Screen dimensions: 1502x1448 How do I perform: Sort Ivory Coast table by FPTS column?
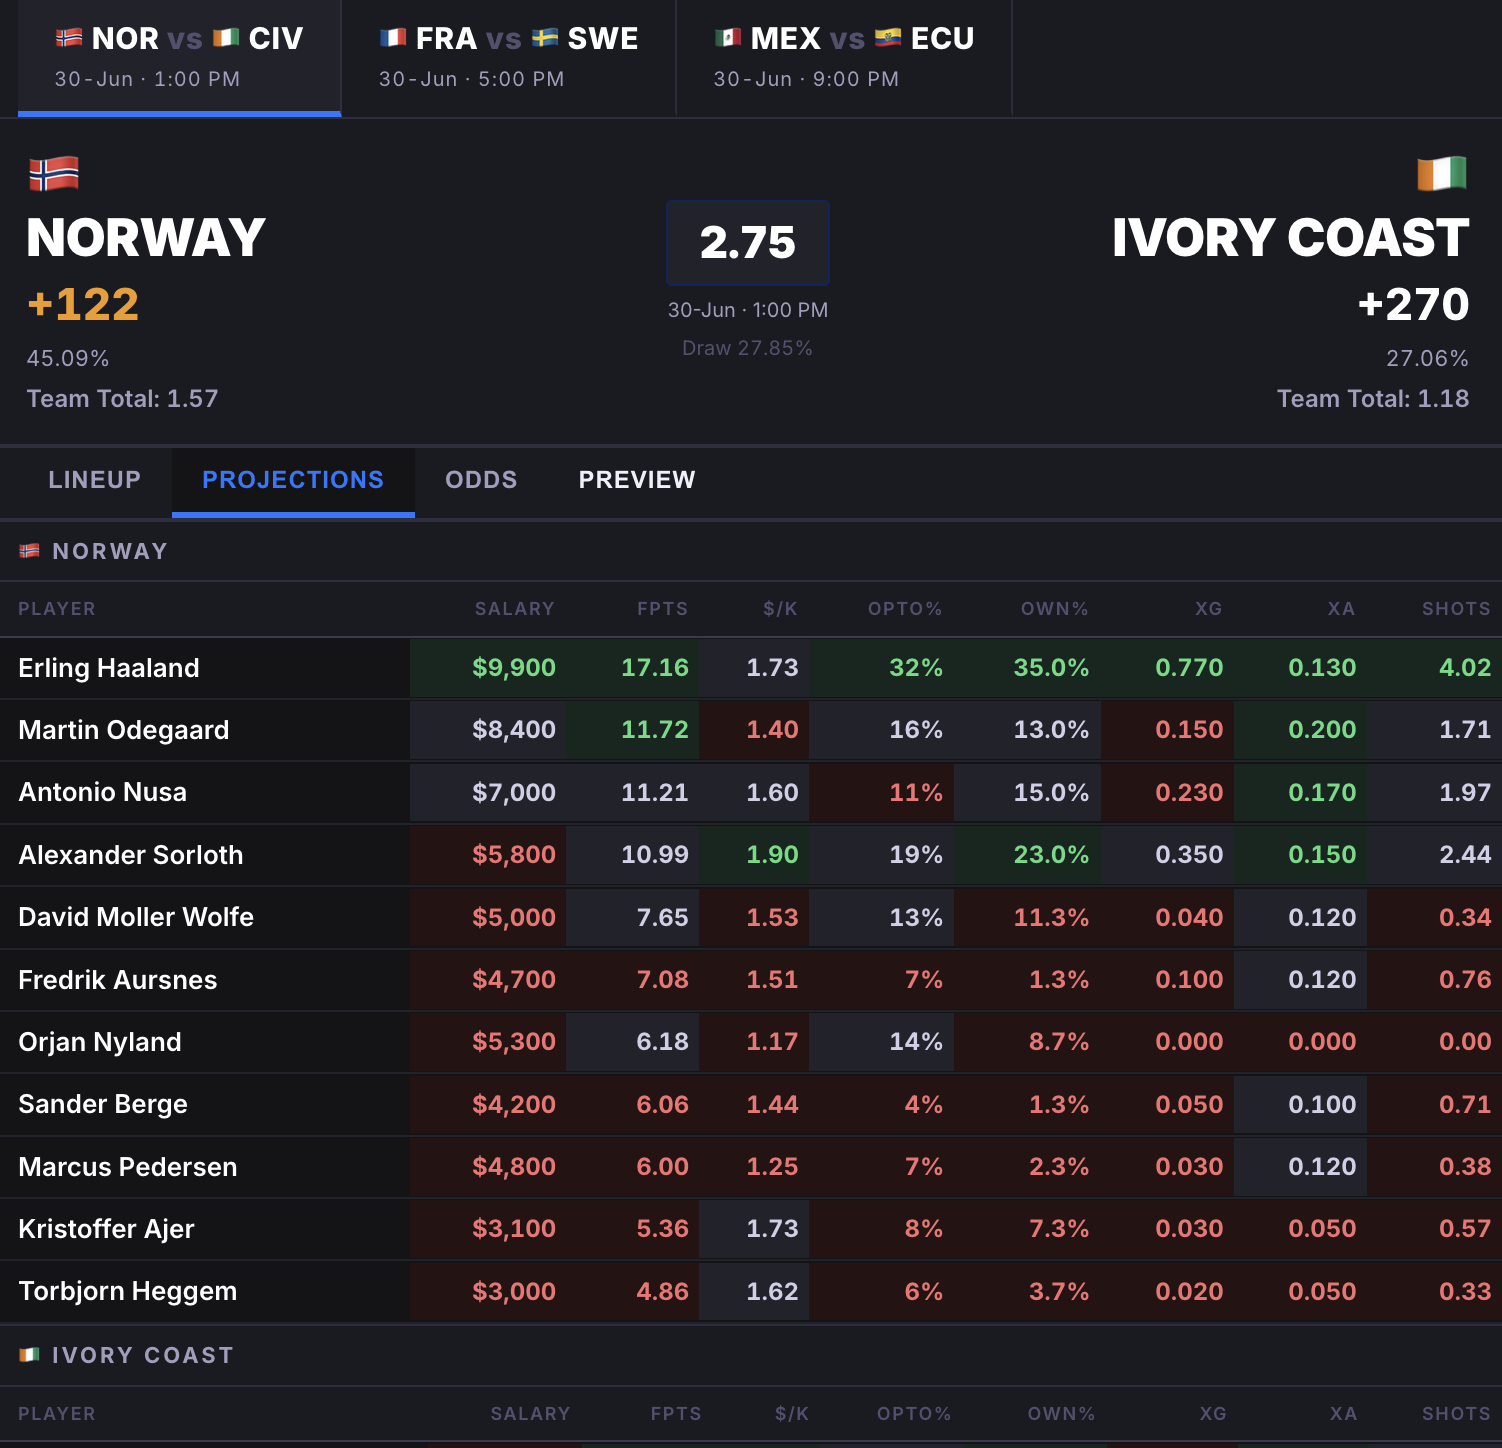click(x=676, y=1414)
